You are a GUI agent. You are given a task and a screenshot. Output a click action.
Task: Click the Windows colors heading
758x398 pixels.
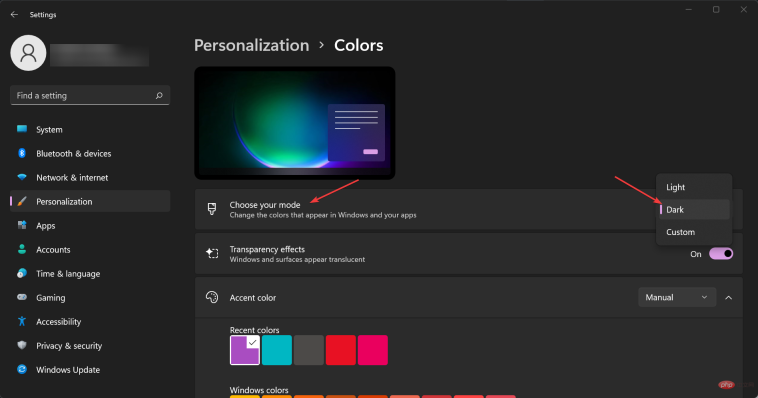pos(259,390)
